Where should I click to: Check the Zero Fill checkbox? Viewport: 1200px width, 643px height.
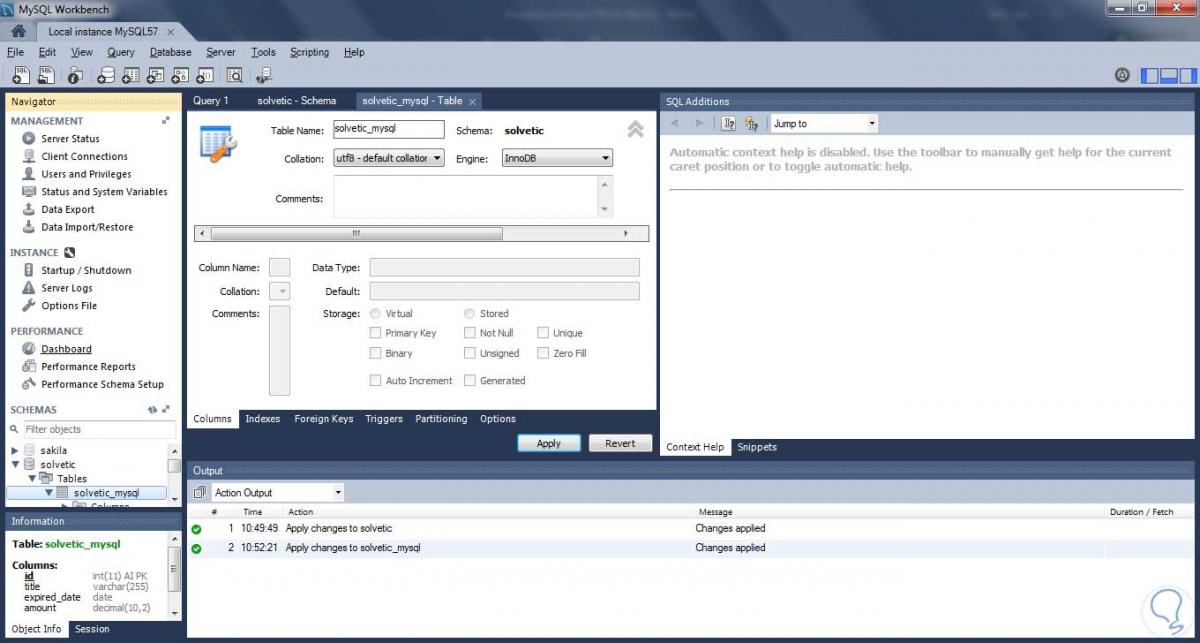(x=544, y=353)
